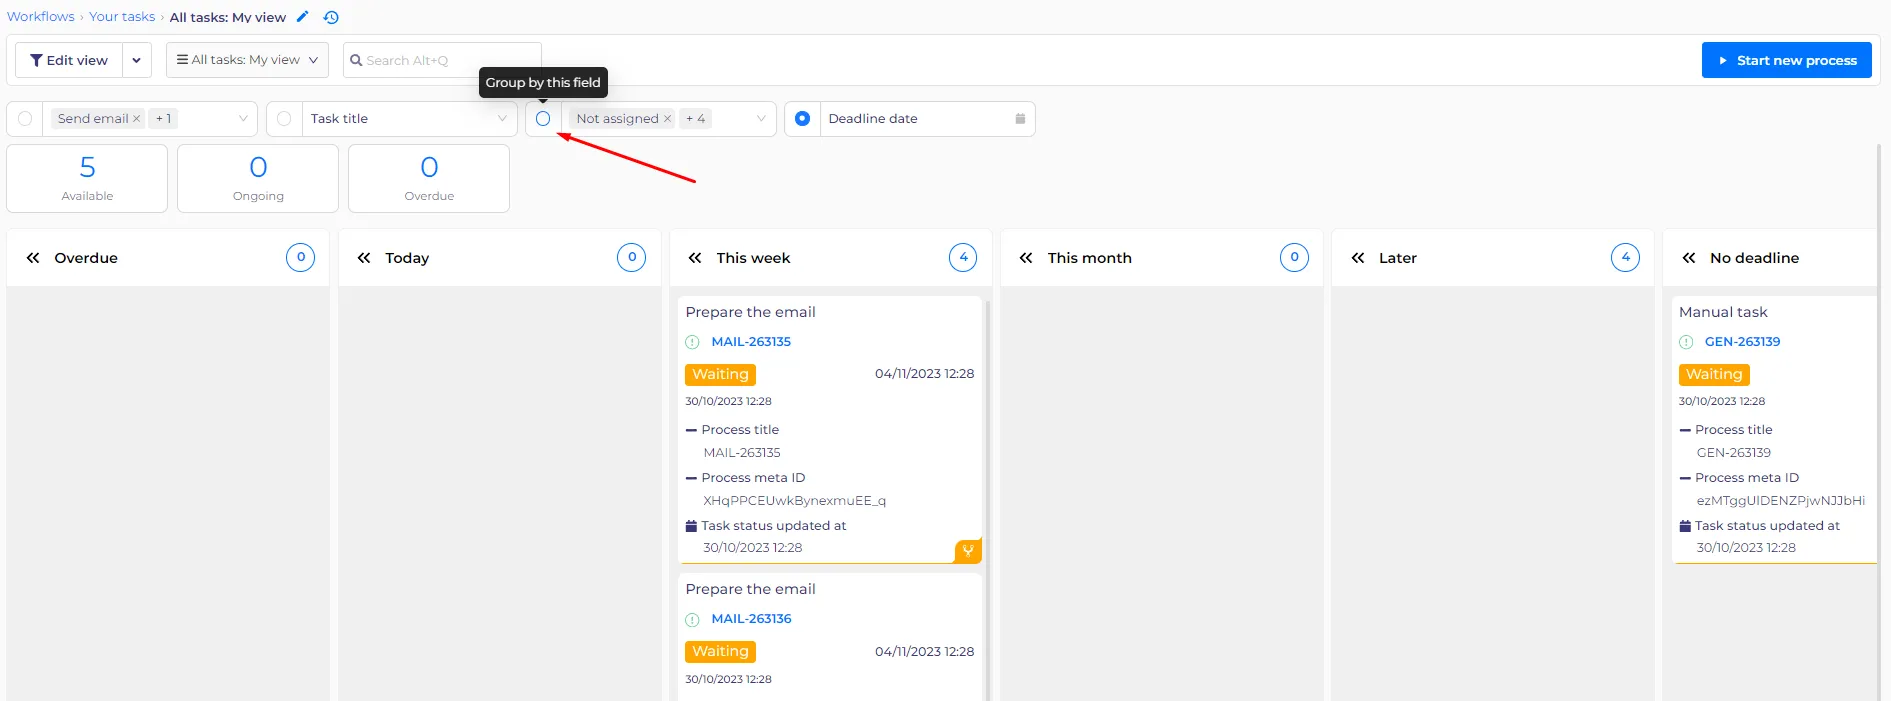Collapse Process meta ID on GEN-263139 card

pyautogui.click(x=1685, y=478)
